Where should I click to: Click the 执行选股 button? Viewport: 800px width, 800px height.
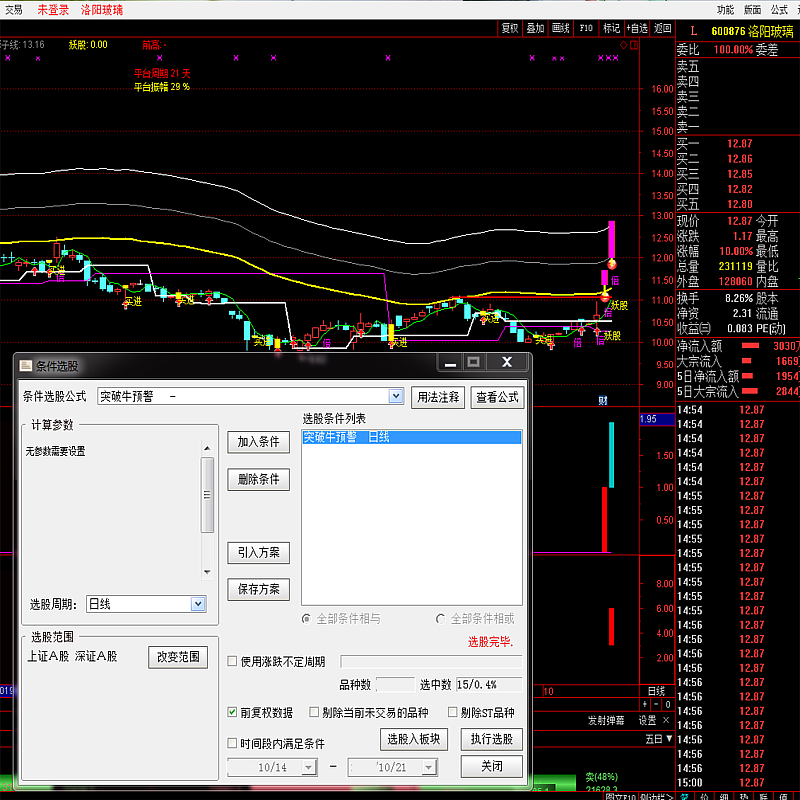pos(491,739)
